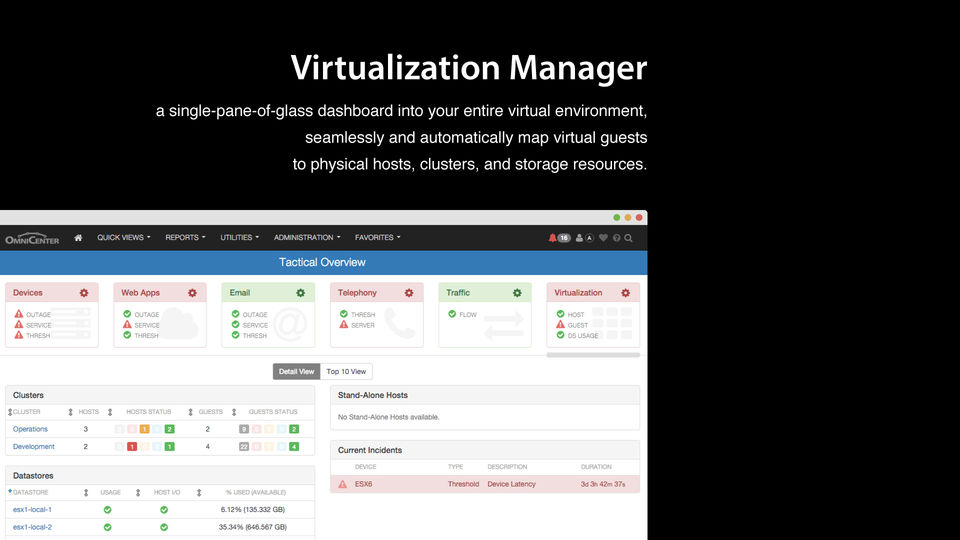Click the Tactical Overview title bar

tap(323, 262)
